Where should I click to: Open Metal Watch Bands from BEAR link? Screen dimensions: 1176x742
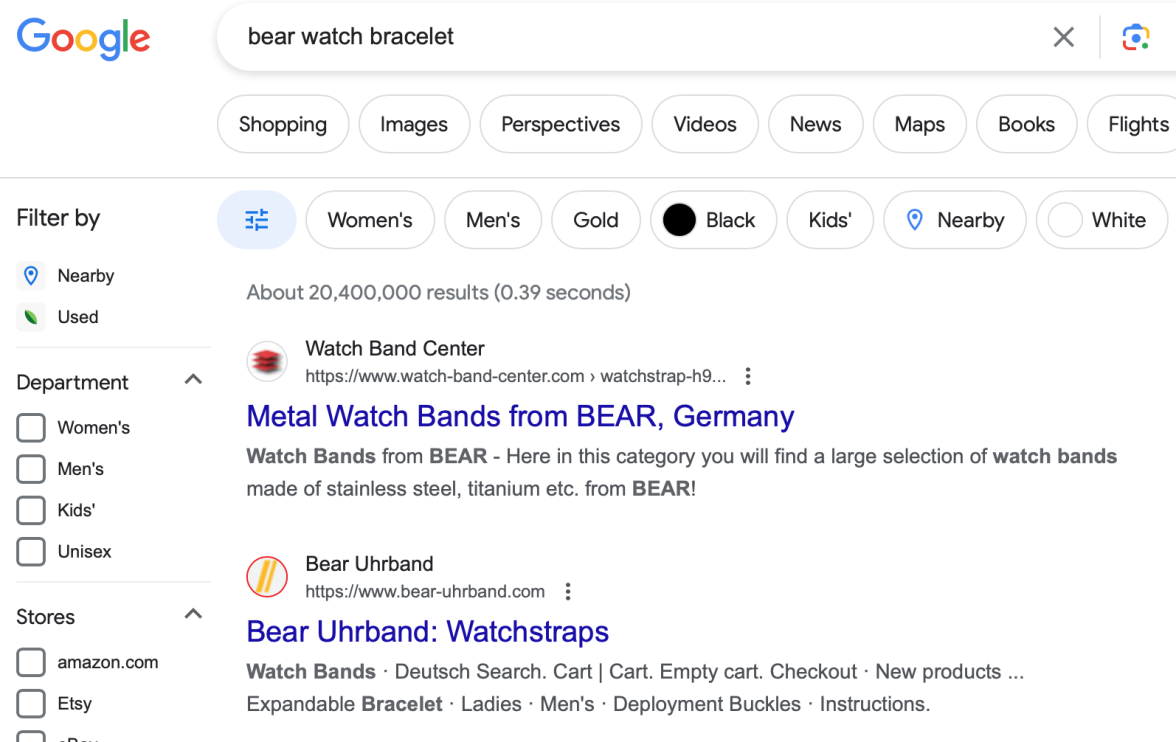click(520, 416)
